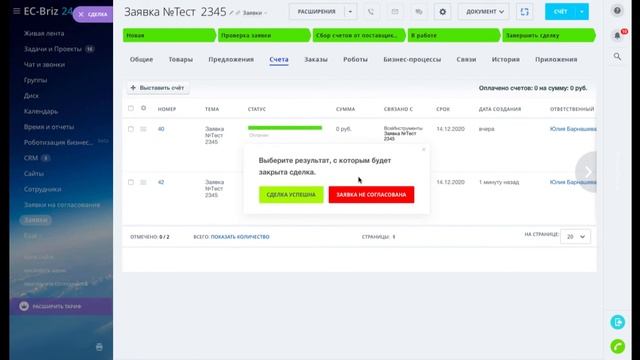The height and width of the screenshot is (360, 640).
Task: Check the checkbox for invoice 40
Action: 131,129
